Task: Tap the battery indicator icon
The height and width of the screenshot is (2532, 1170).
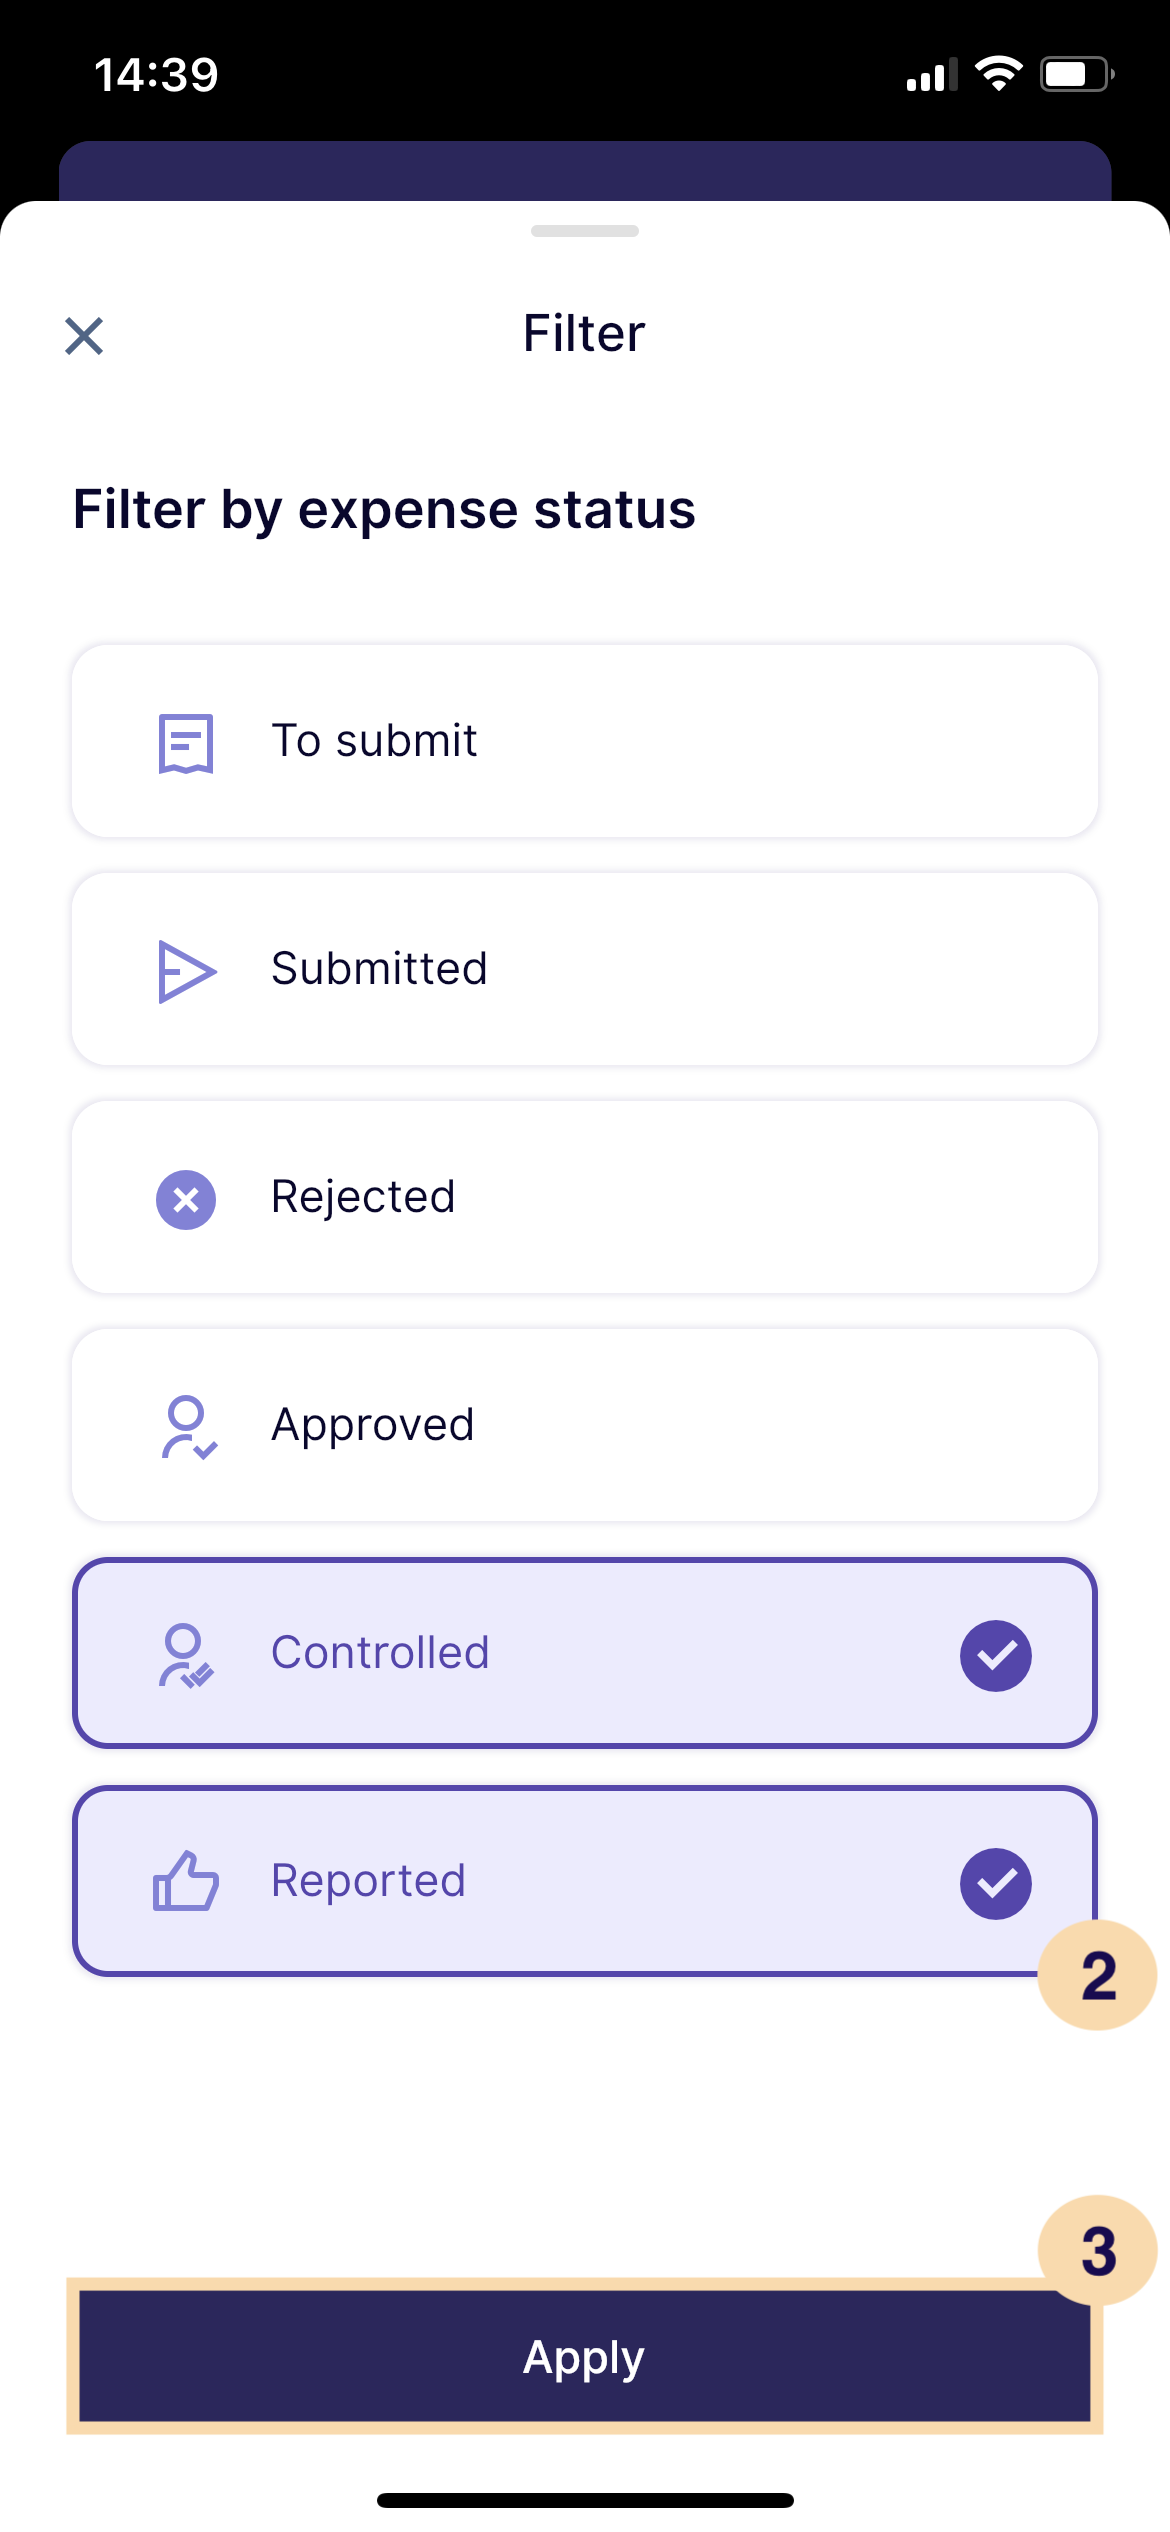Action: 1078,74
